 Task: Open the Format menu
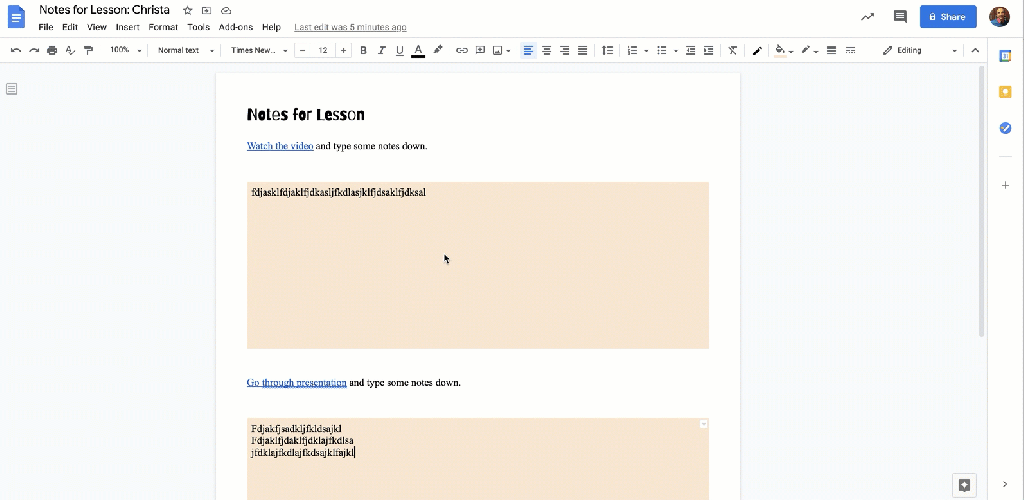163,27
